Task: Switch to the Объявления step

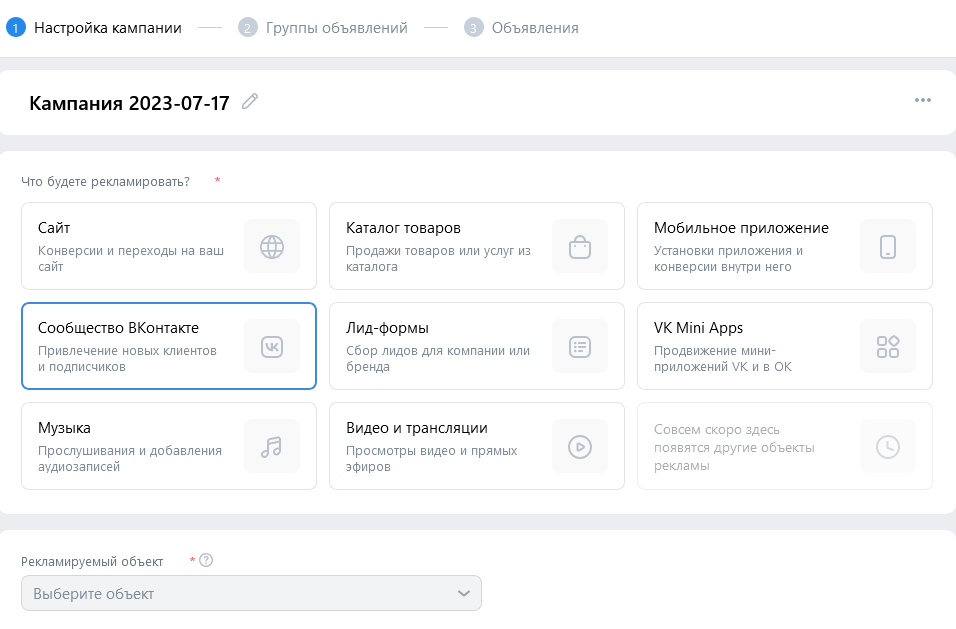Action: (x=534, y=28)
